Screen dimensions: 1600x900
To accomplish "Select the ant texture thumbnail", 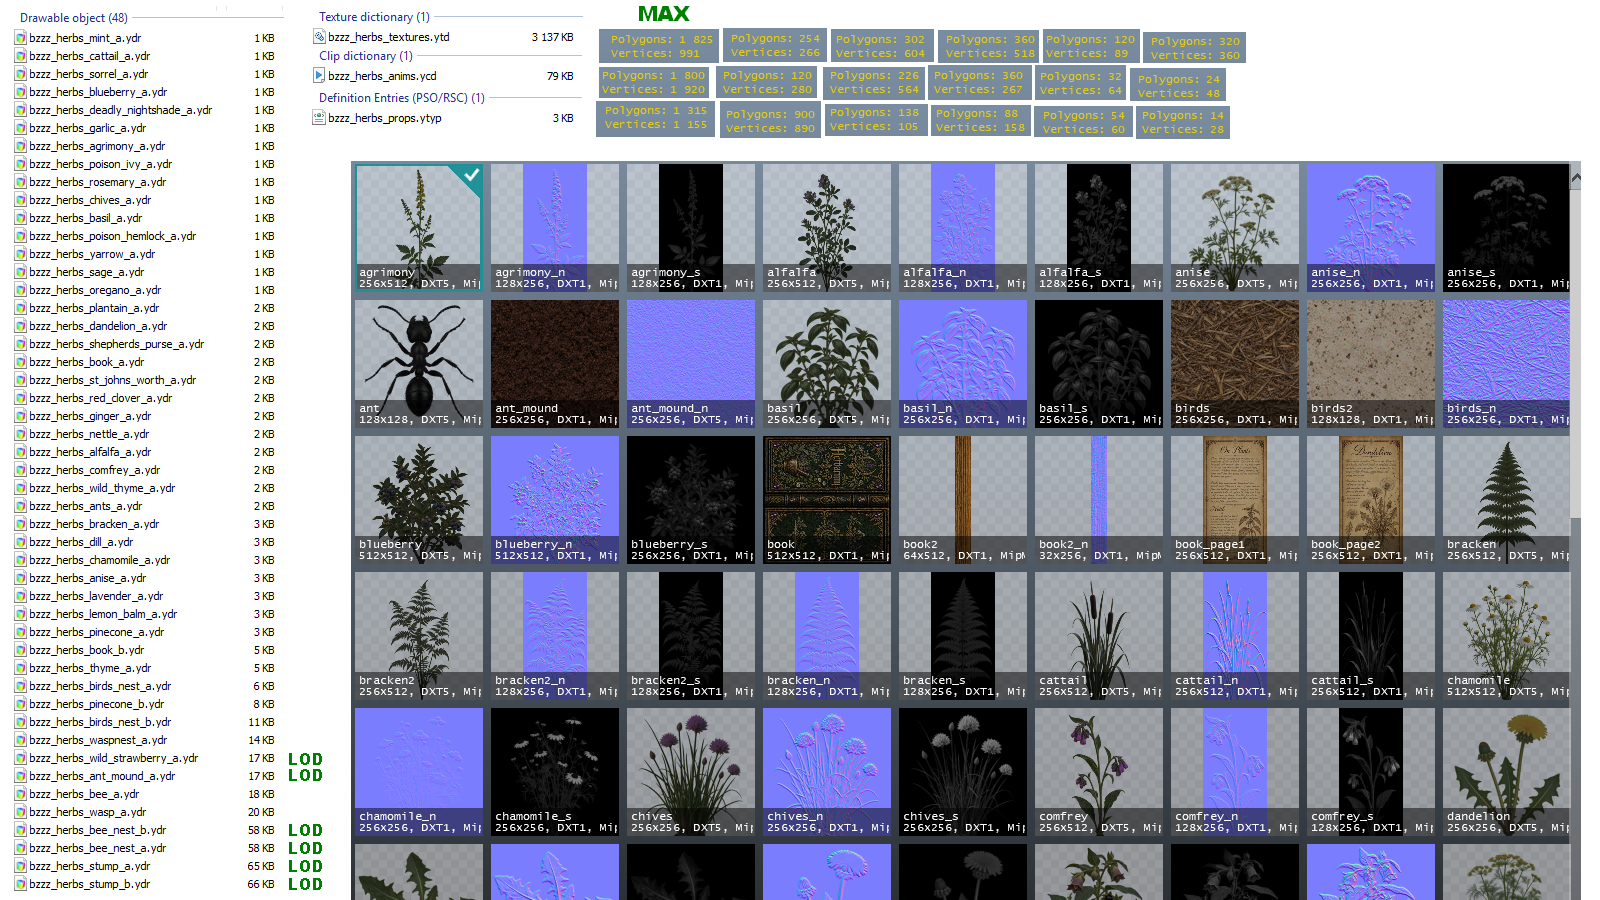I will (419, 364).
